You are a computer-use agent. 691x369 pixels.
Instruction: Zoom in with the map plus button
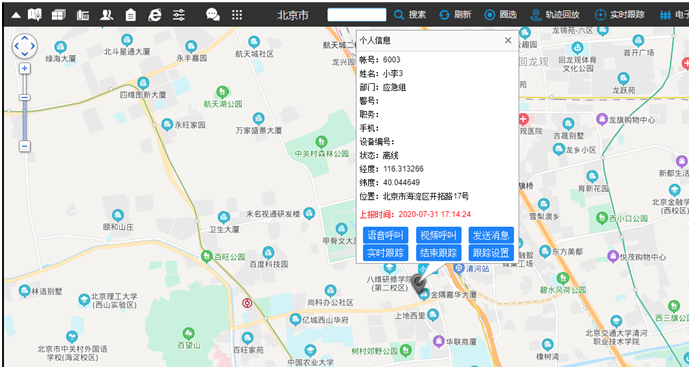tap(25, 68)
